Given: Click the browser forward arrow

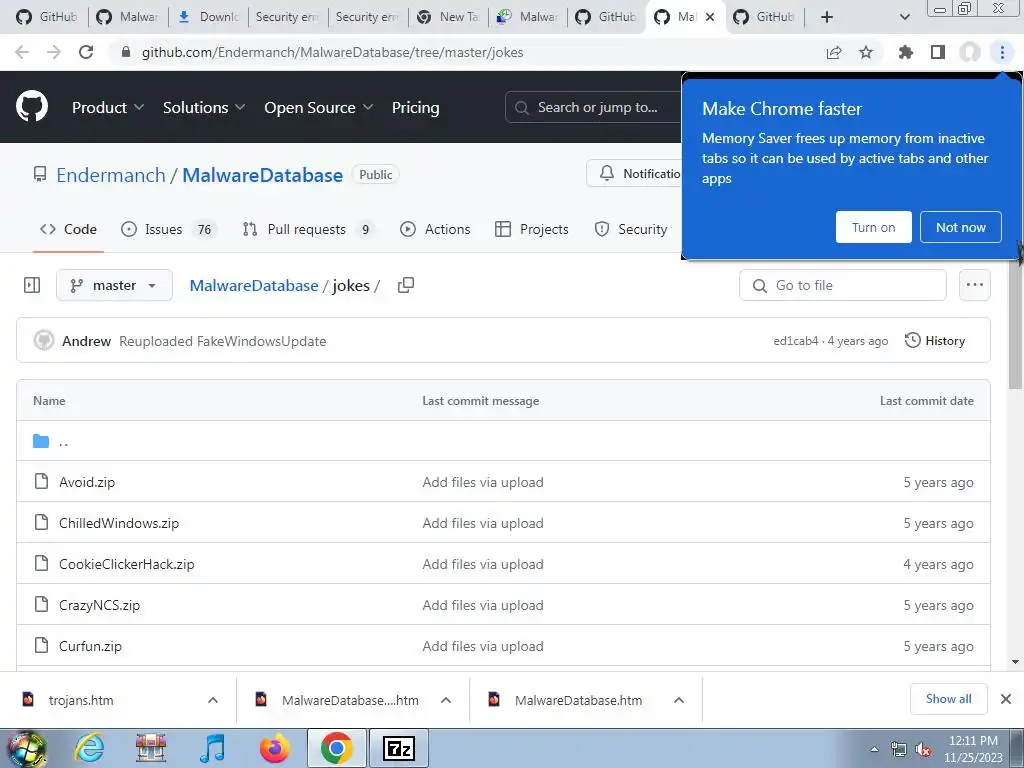Looking at the screenshot, I should pyautogui.click(x=54, y=52).
